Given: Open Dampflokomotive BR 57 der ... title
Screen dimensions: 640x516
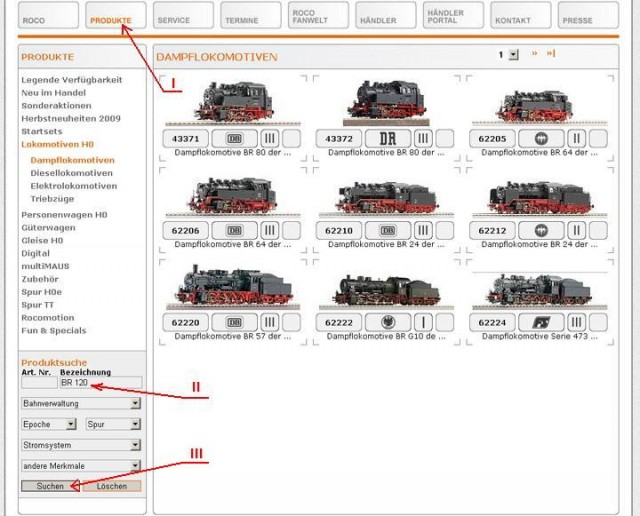Looking at the screenshot, I should pos(233,336).
